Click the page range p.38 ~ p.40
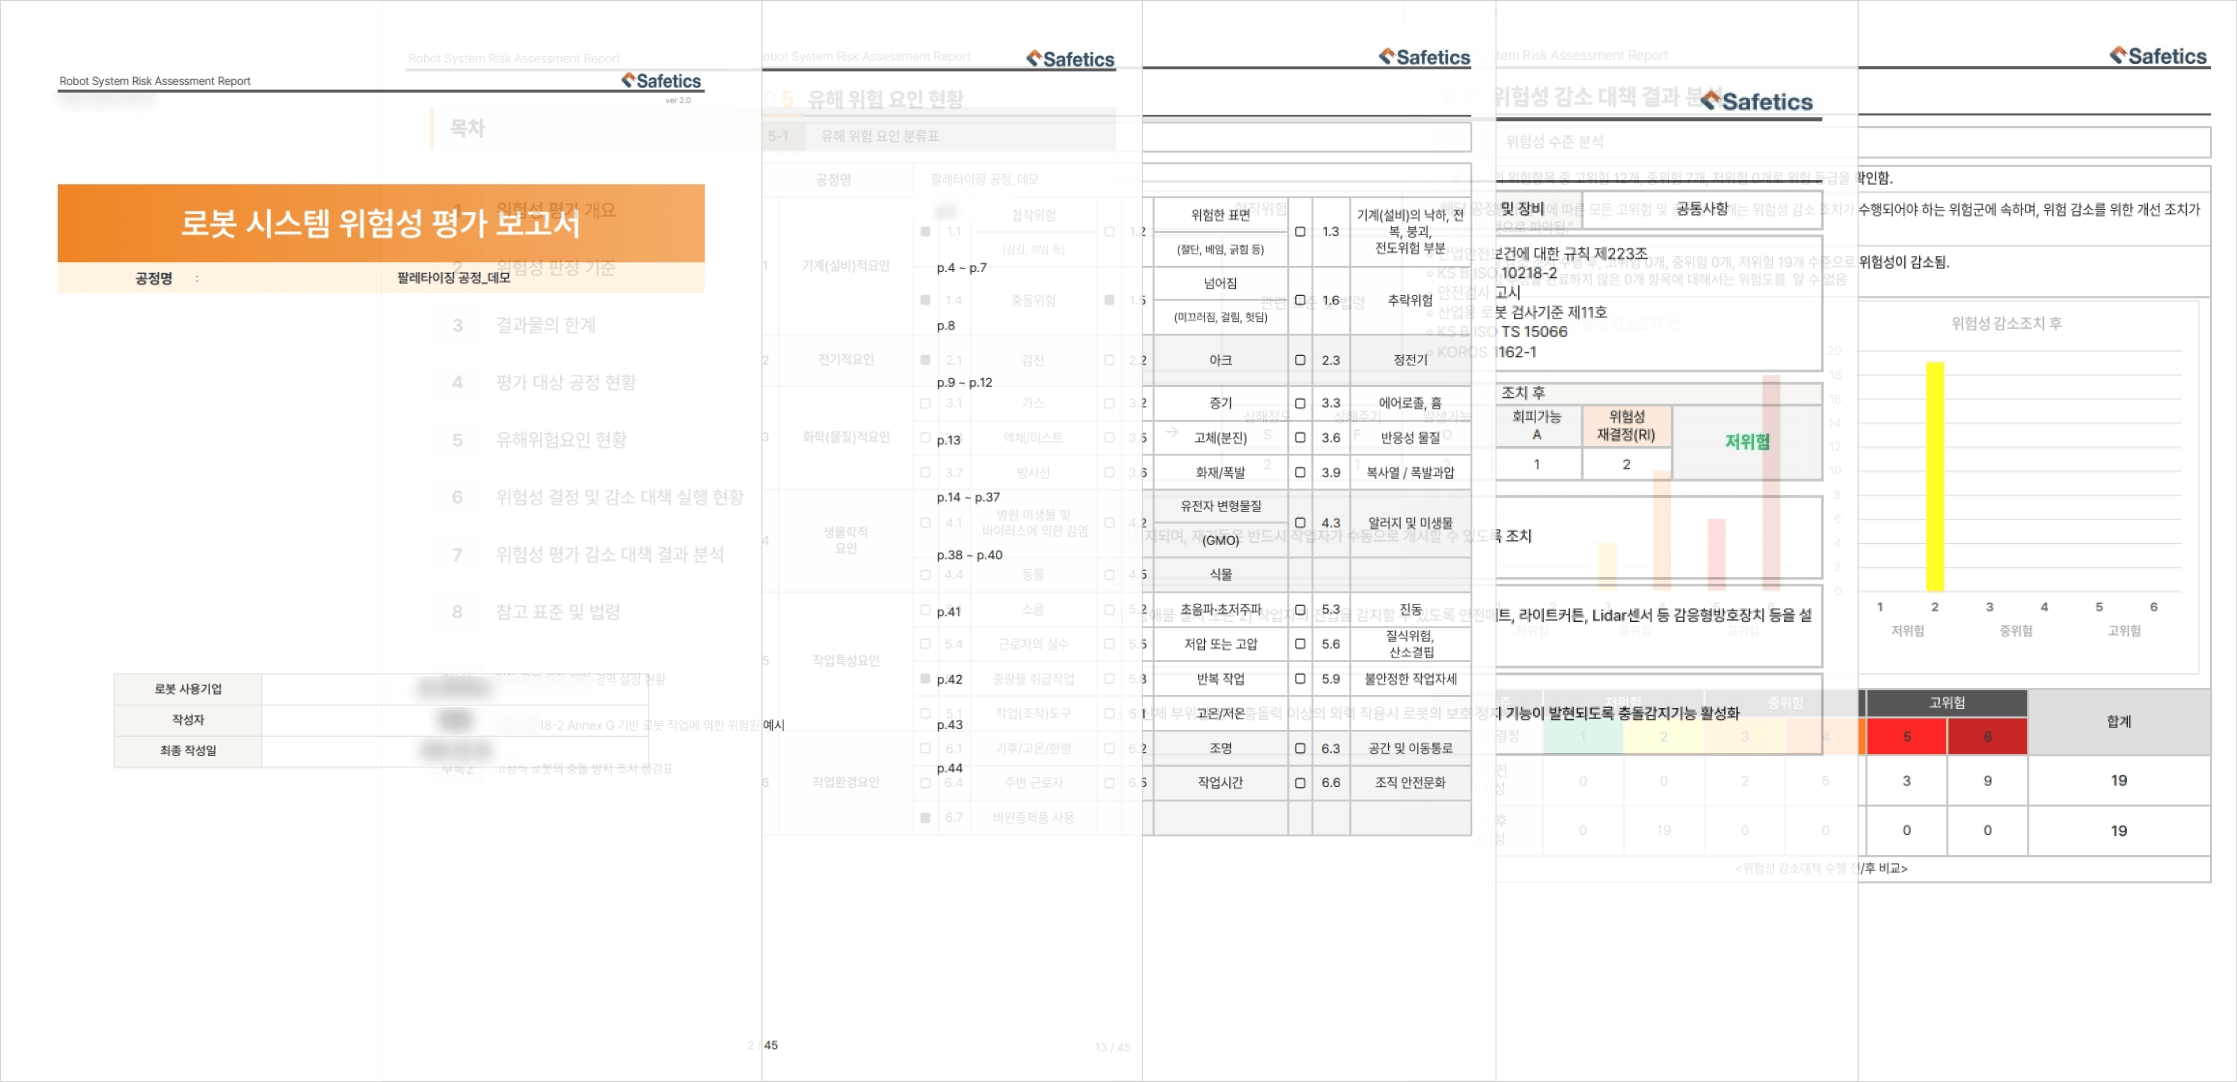Viewport: 2237px width, 1082px height. [x=970, y=555]
